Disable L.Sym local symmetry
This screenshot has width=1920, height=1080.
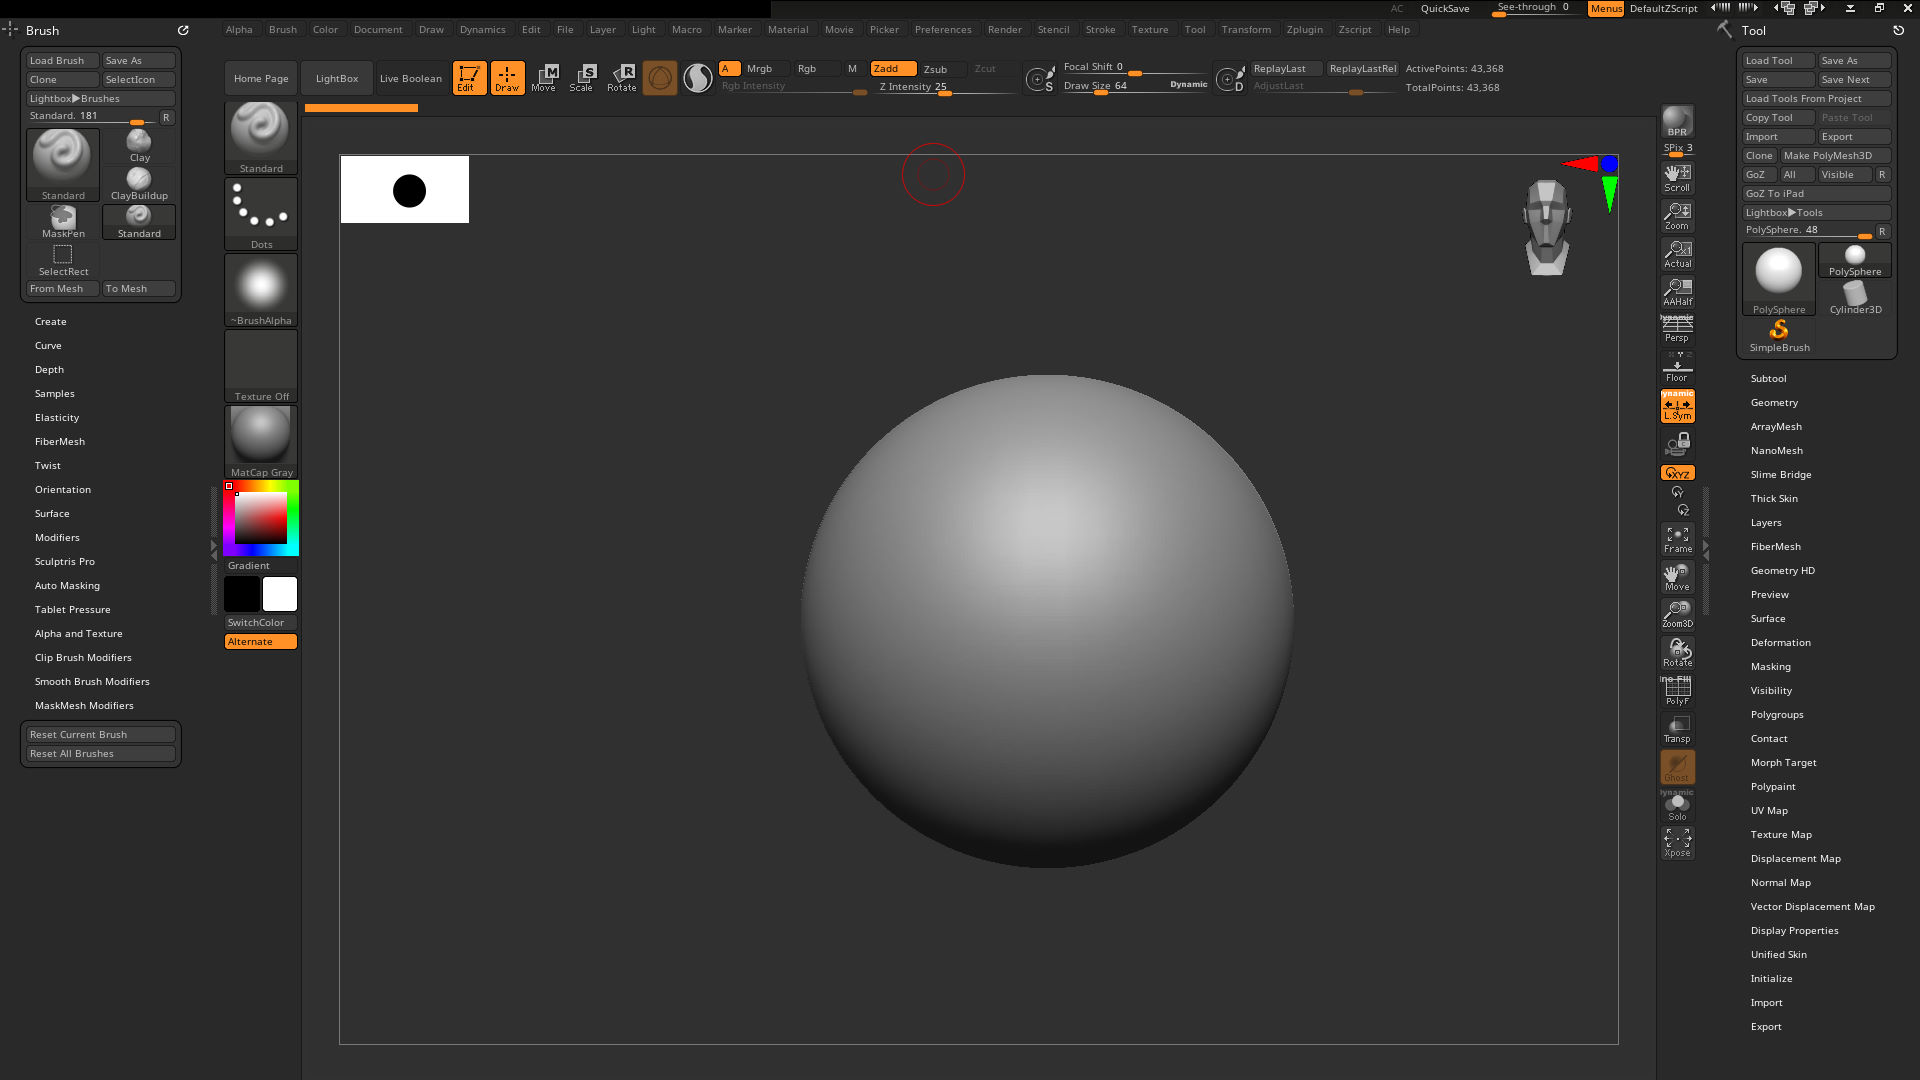1677,406
